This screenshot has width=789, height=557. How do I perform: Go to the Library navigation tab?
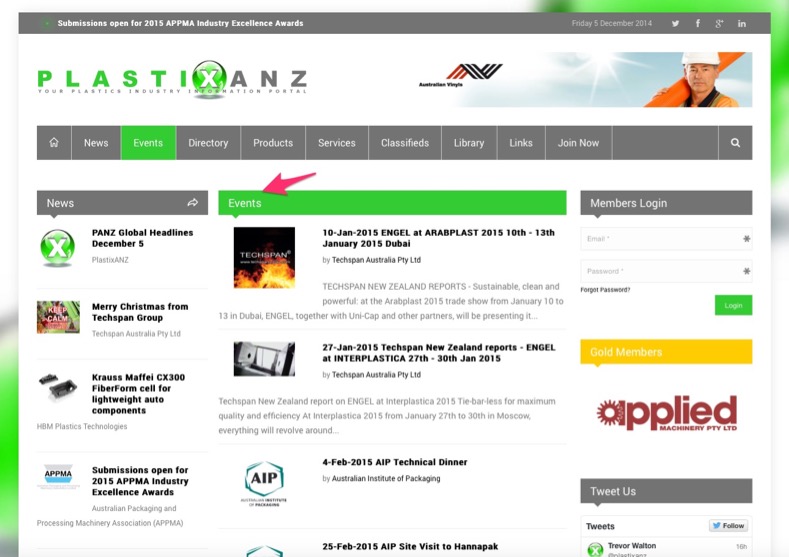point(468,143)
